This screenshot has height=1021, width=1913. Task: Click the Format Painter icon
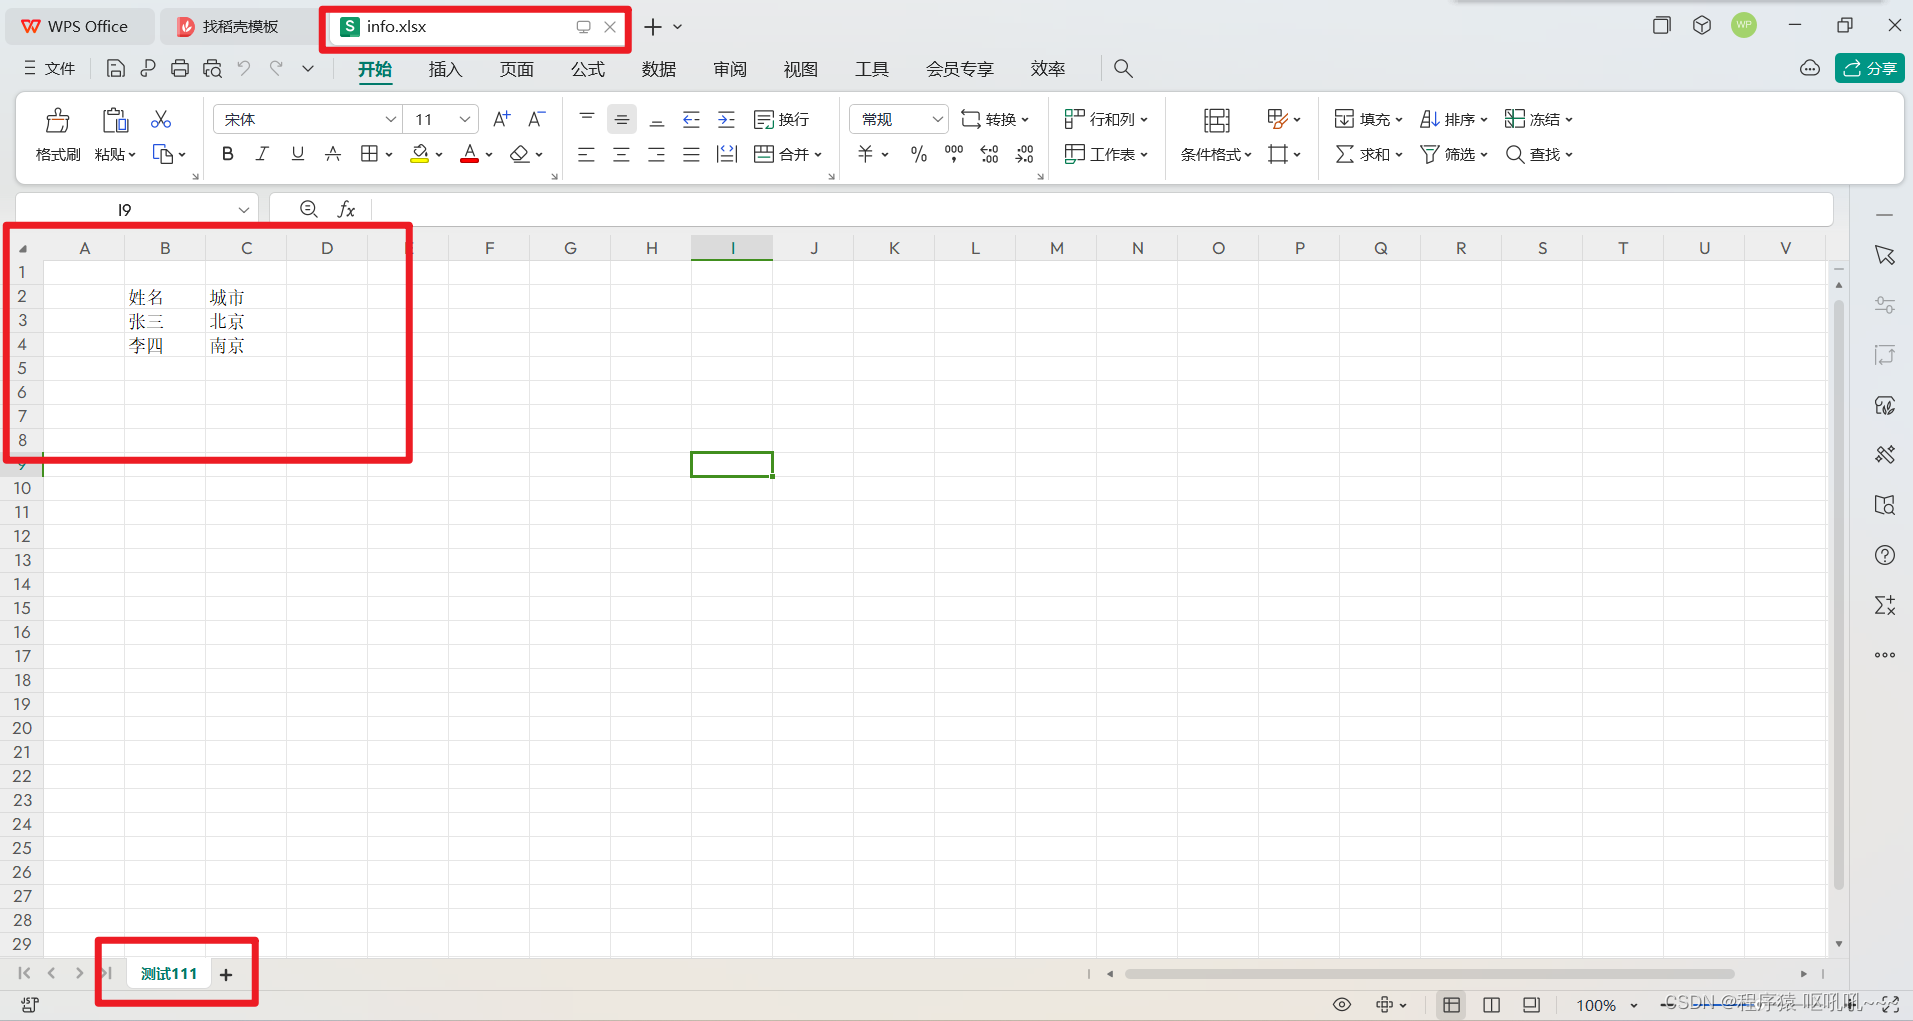(x=58, y=121)
